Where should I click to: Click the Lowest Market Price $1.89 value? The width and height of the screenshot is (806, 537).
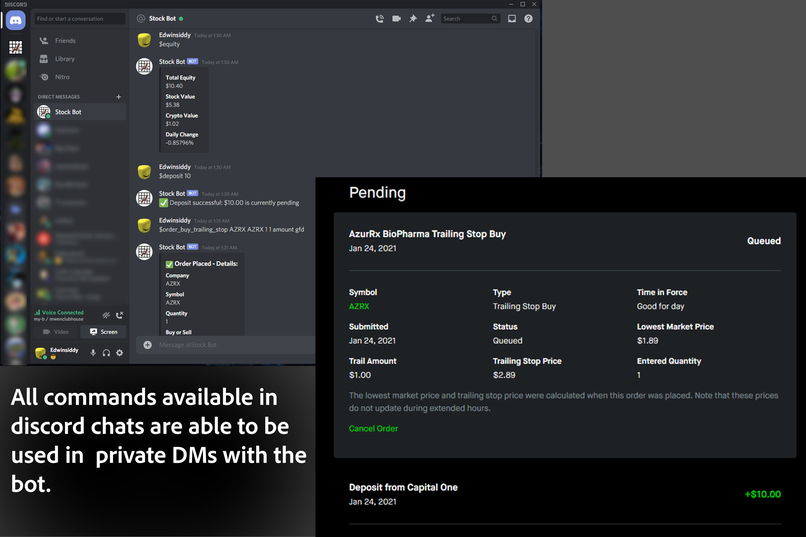(647, 341)
